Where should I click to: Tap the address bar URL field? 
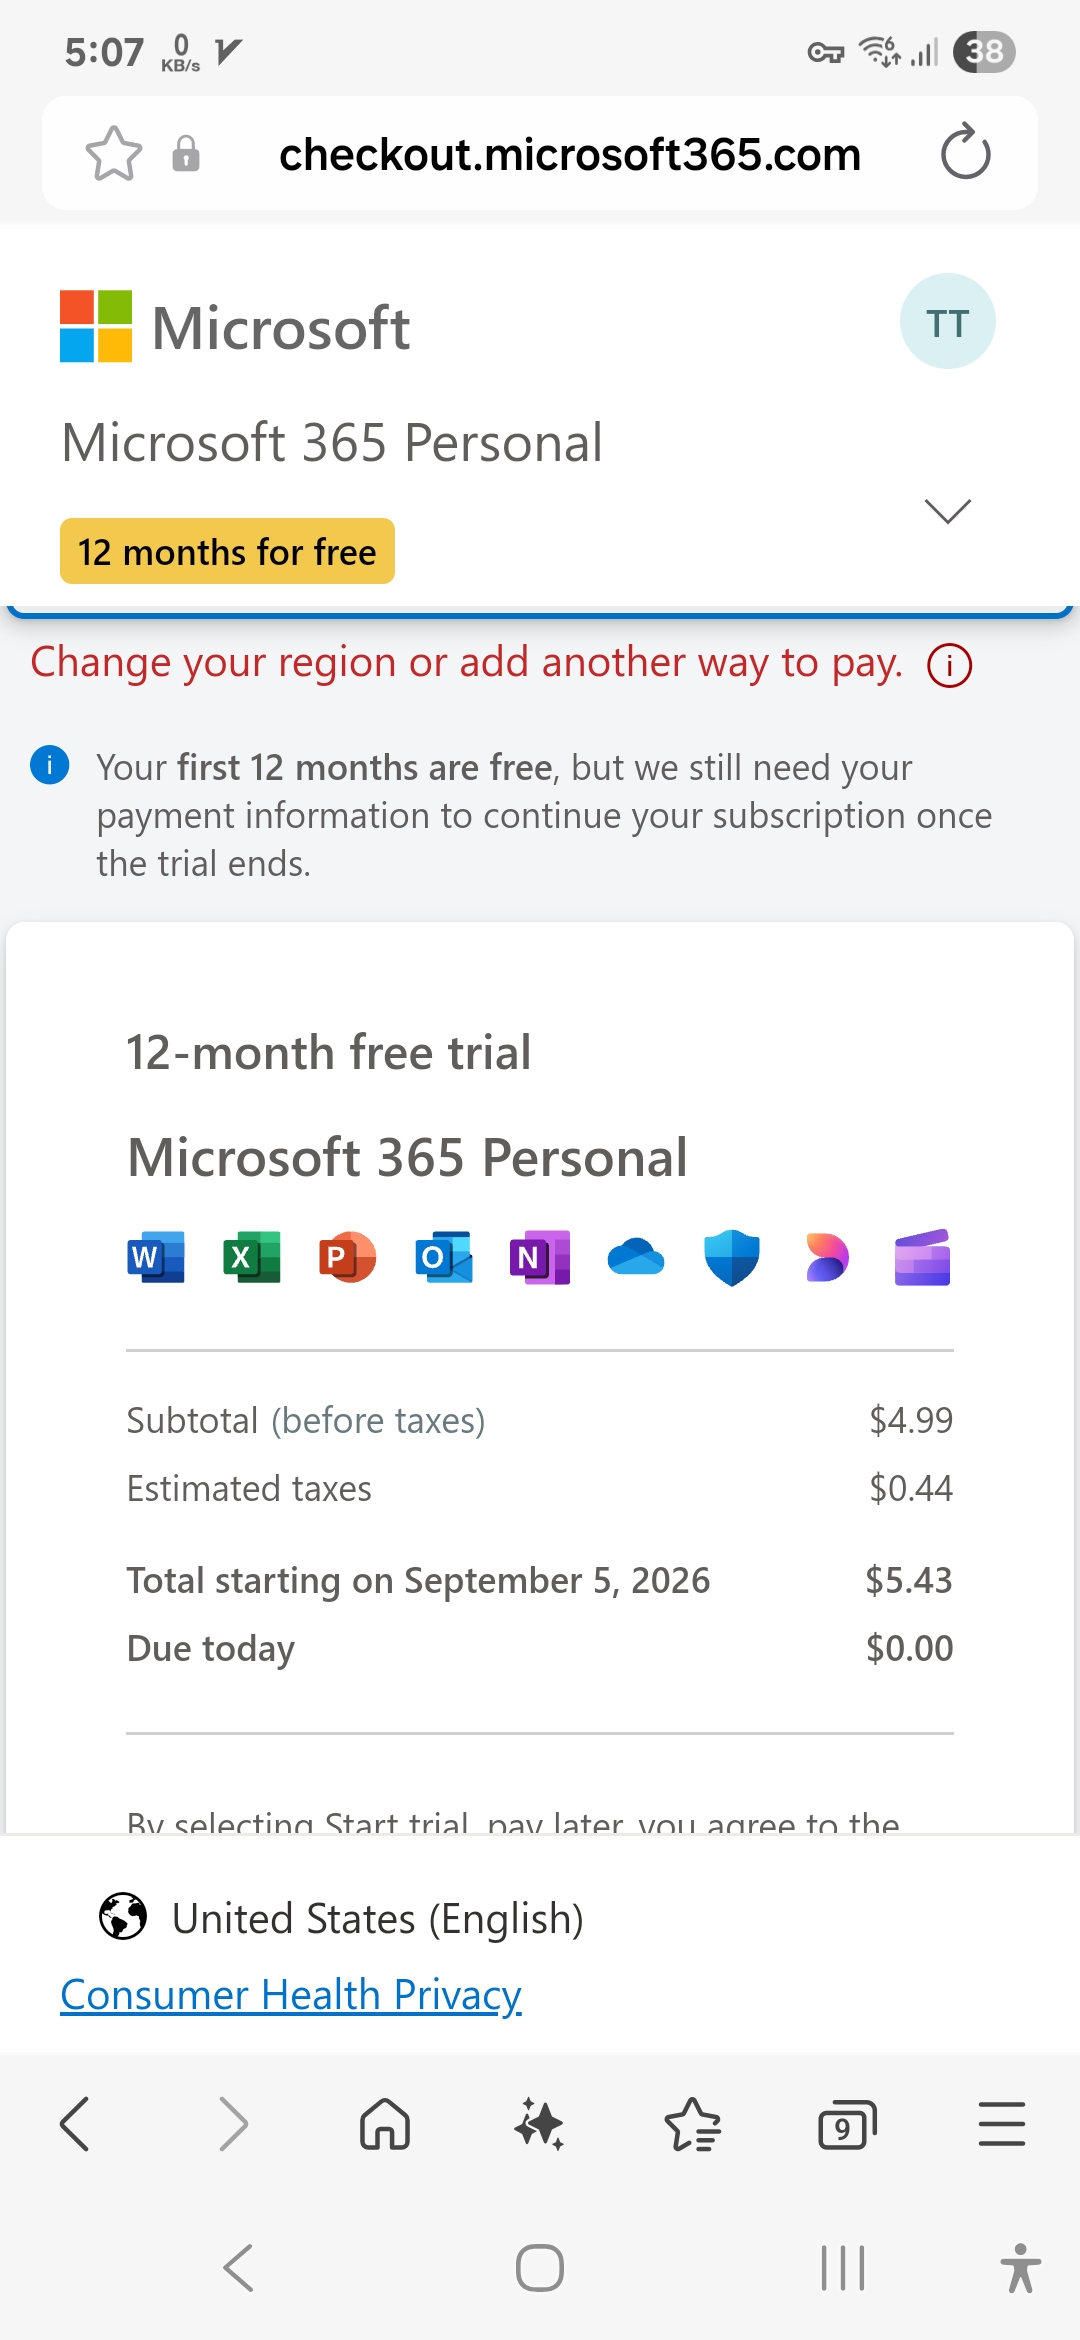tap(570, 154)
